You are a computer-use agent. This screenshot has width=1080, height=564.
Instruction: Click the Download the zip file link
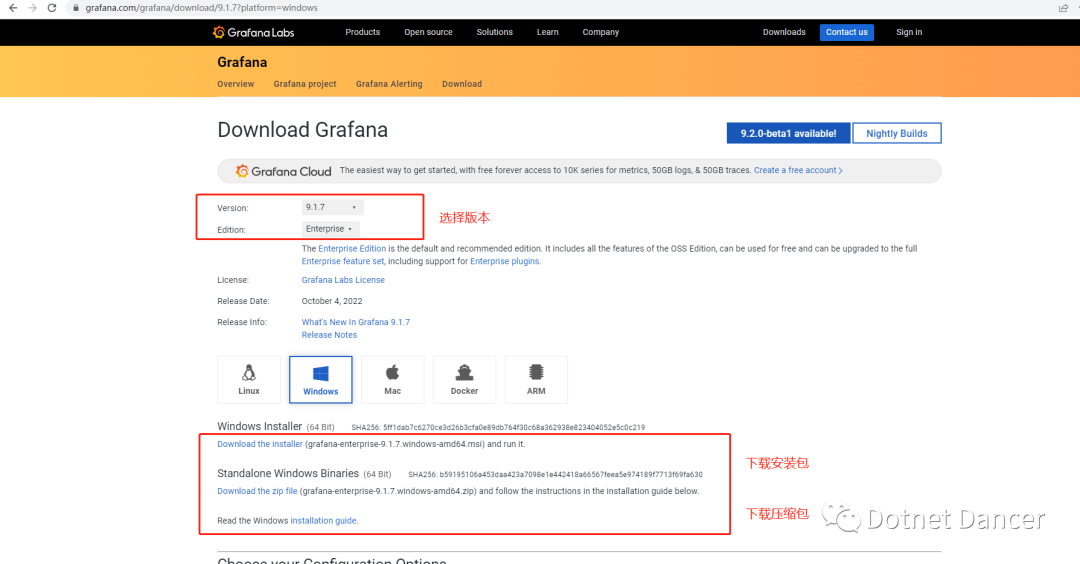pyautogui.click(x=257, y=491)
